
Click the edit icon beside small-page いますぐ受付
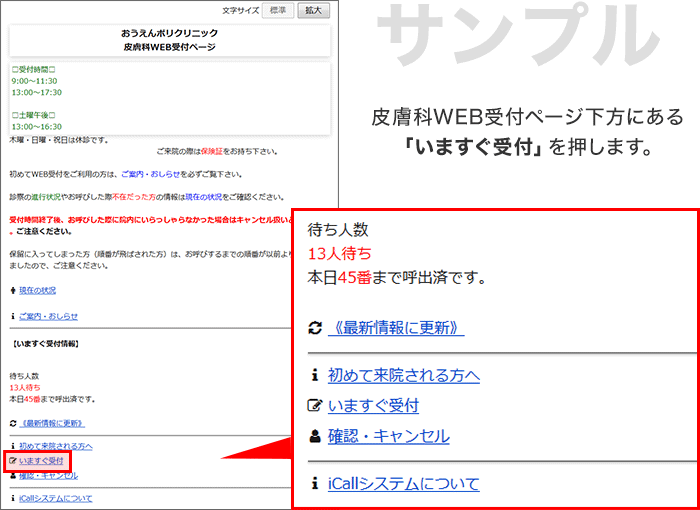(13, 460)
